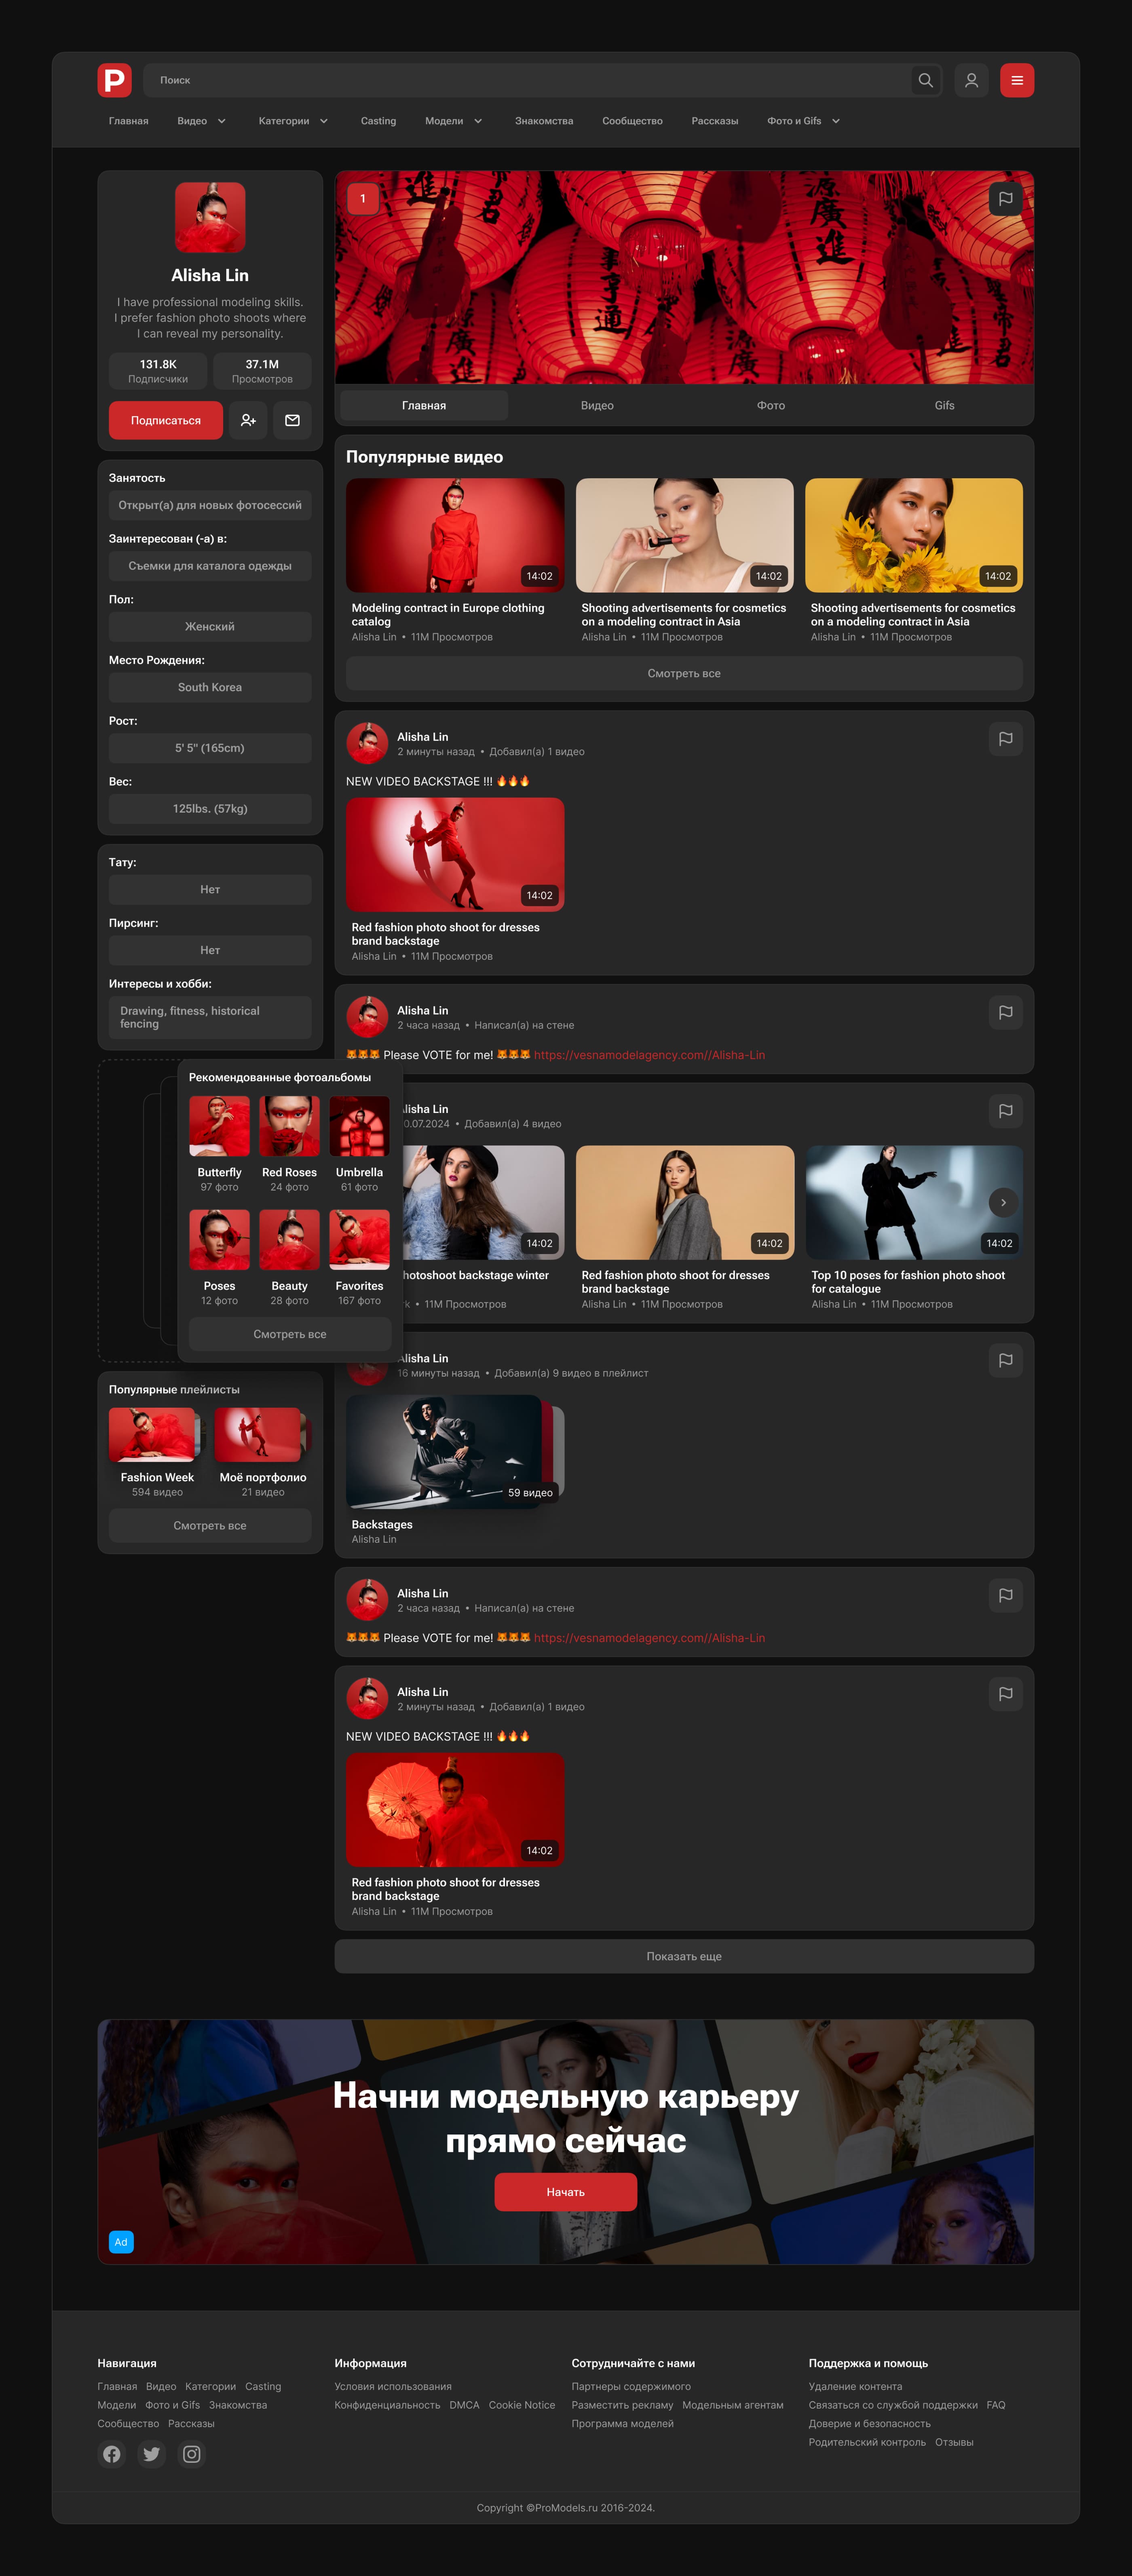The image size is (1132, 2576).
Task: Open the Facebook icon in footer
Action: [x=112, y=2454]
